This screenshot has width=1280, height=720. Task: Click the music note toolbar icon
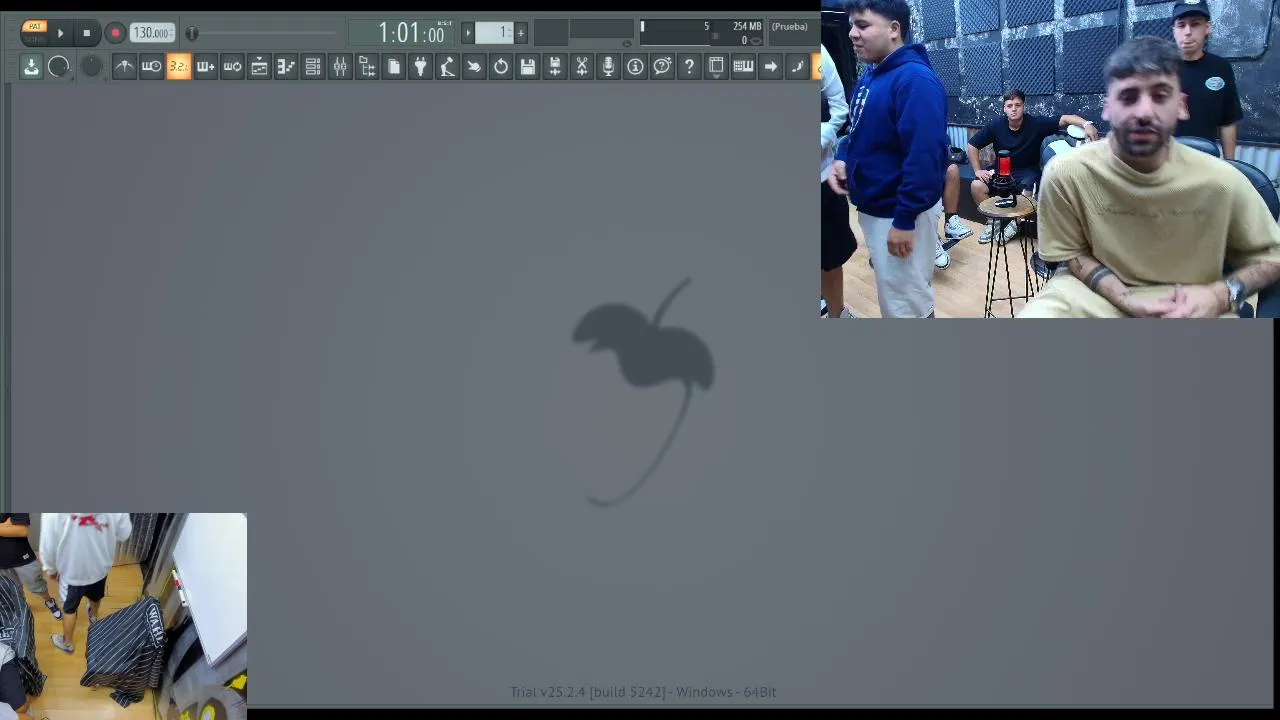point(797,66)
